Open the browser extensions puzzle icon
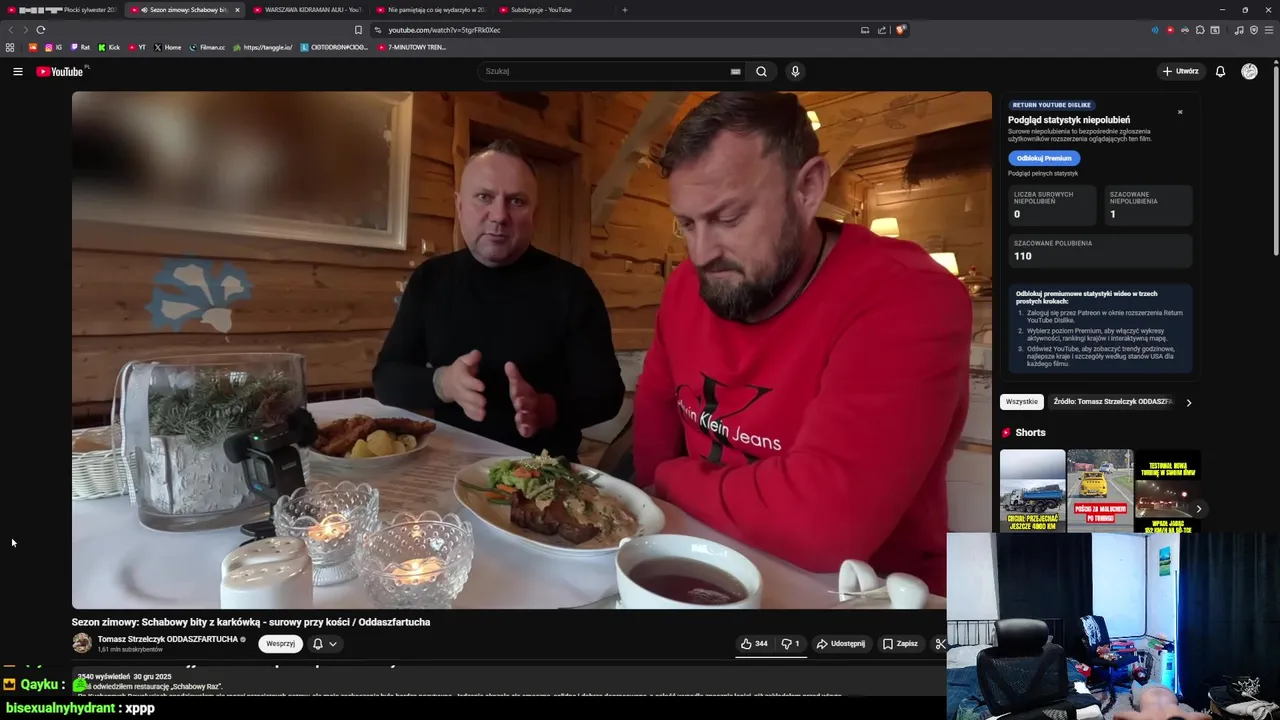Viewport: 1280px width, 720px height. click(x=1200, y=30)
